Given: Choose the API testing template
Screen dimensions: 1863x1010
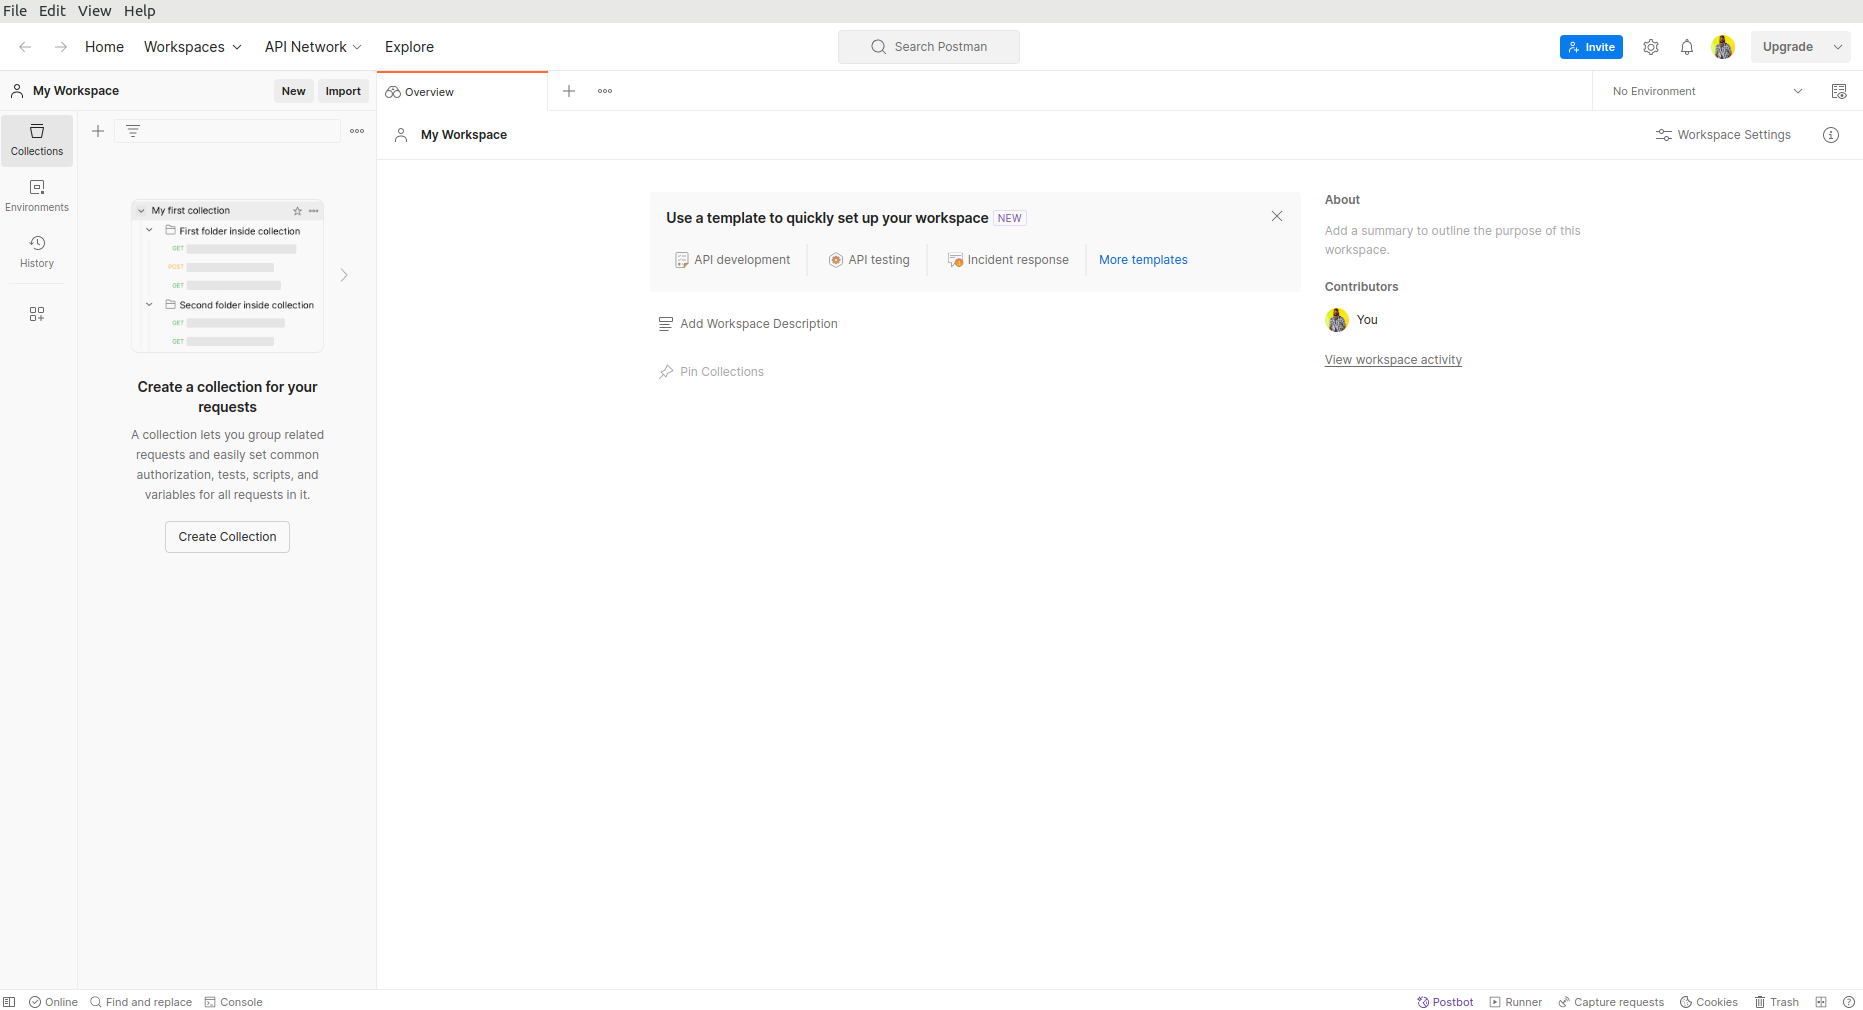Looking at the screenshot, I should pyautogui.click(x=869, y=260).
